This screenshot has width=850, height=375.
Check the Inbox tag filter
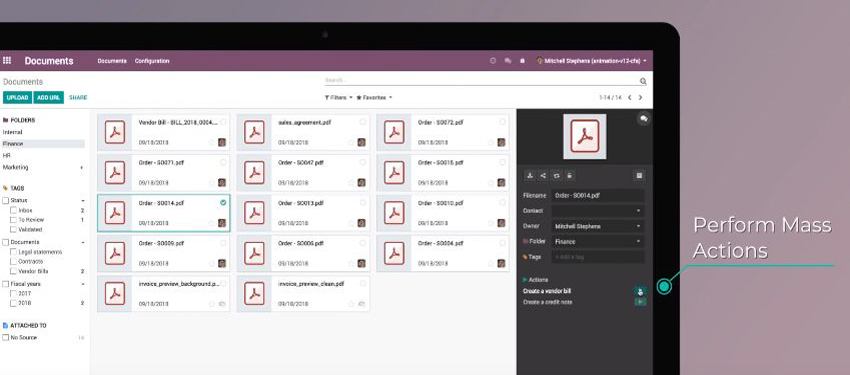pos(14,210)
